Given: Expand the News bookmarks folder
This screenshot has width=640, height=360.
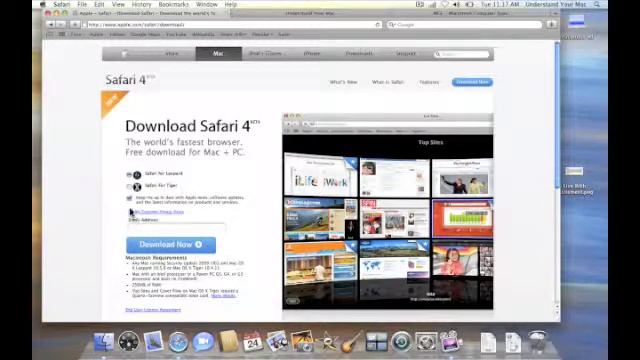Looking at the screenshot, I should pyautogui.click(x=233, y=35).
